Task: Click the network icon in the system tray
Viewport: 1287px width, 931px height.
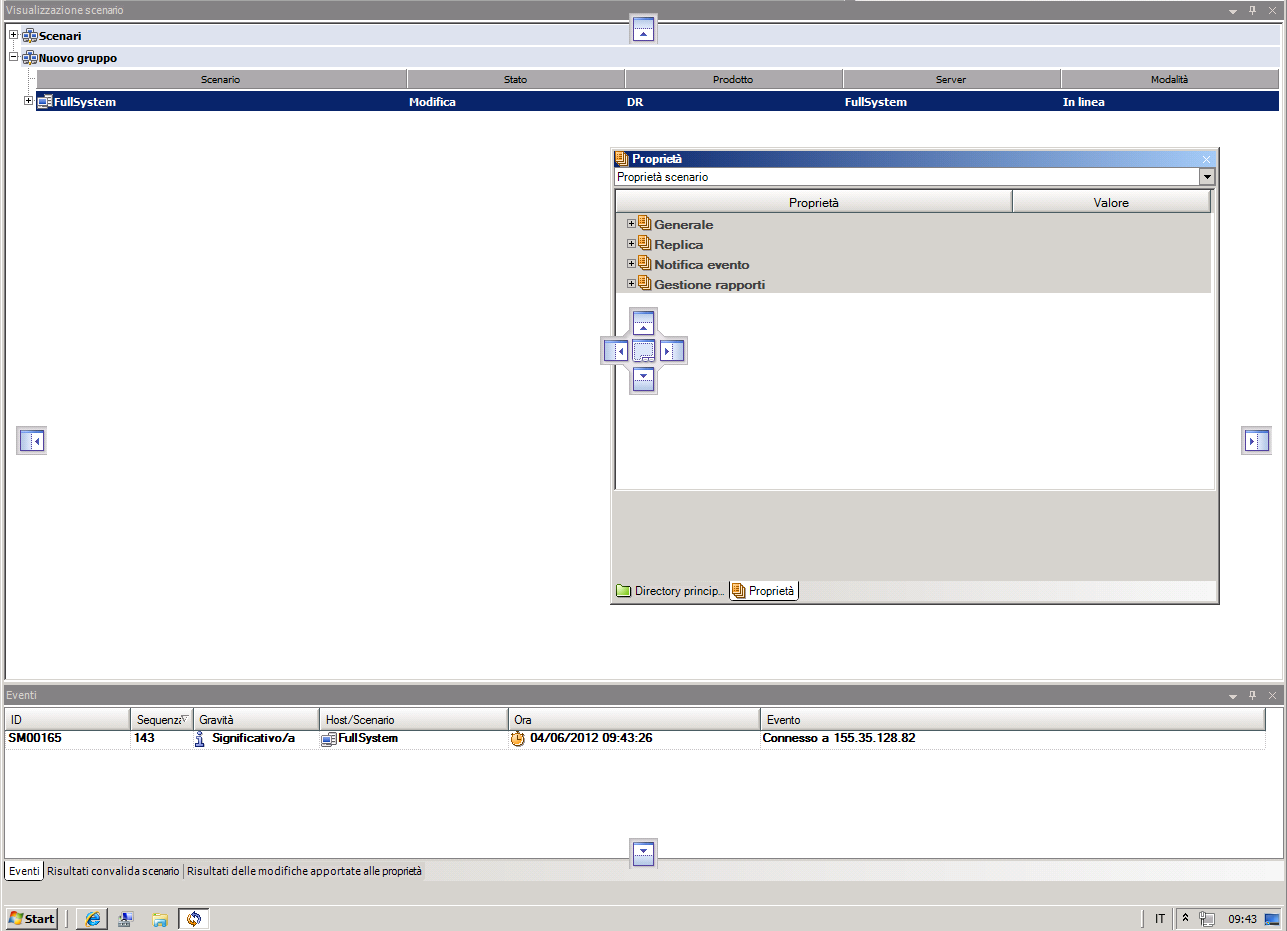Action: point(1207,919)
